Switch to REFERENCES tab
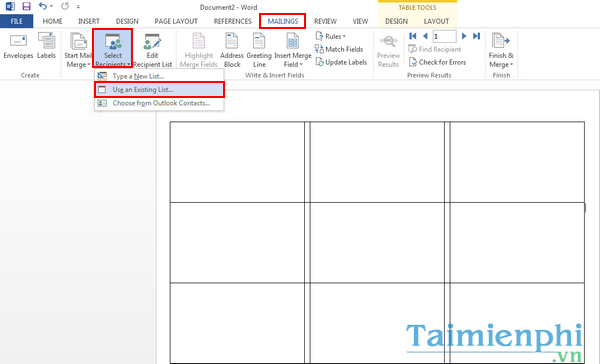Image resolution: width=600 pixels, height=364 pixels. 233,21
